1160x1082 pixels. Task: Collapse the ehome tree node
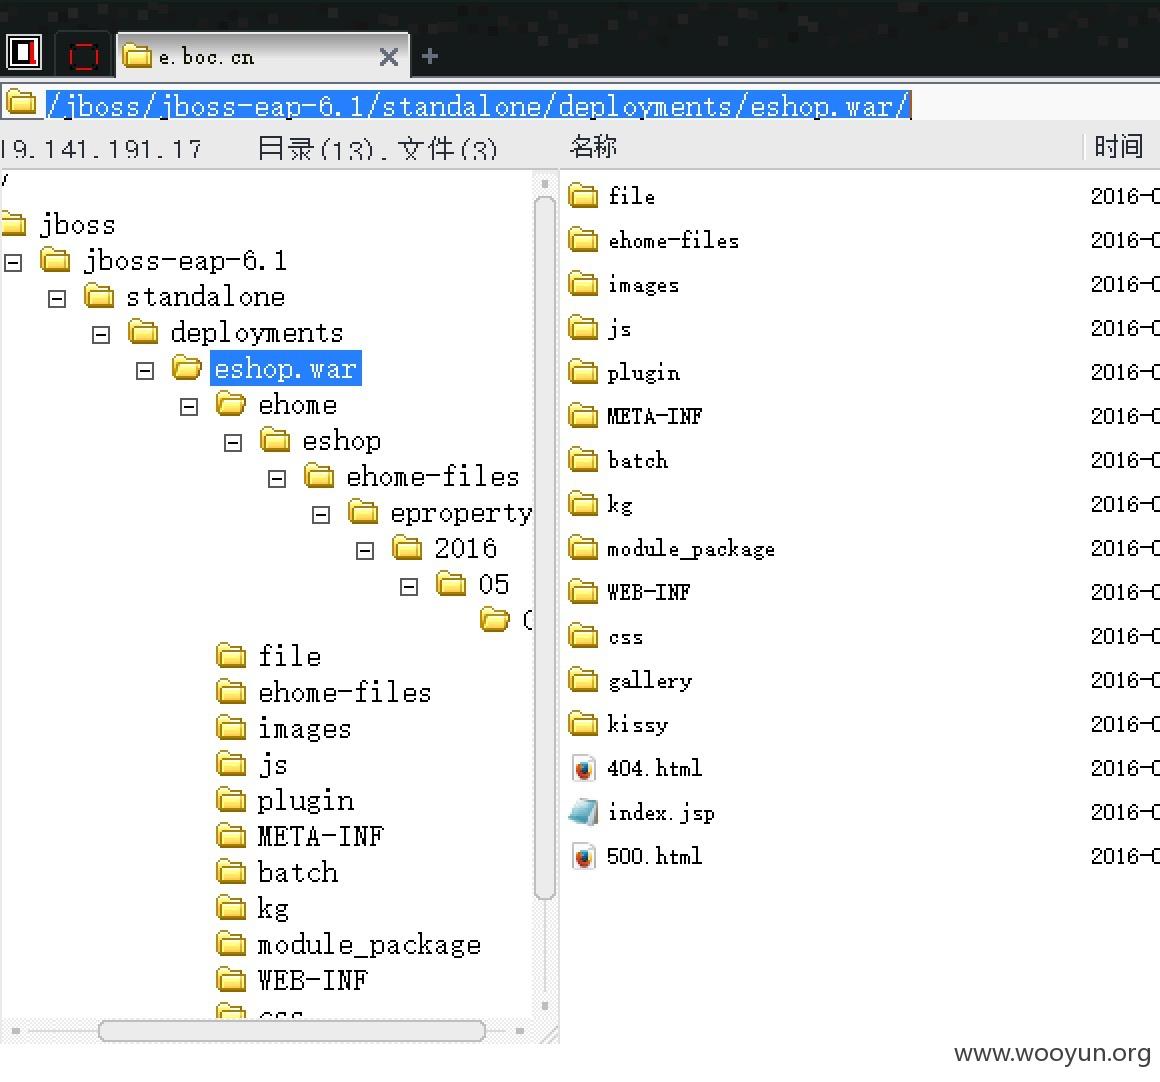[x=189, y=407]
